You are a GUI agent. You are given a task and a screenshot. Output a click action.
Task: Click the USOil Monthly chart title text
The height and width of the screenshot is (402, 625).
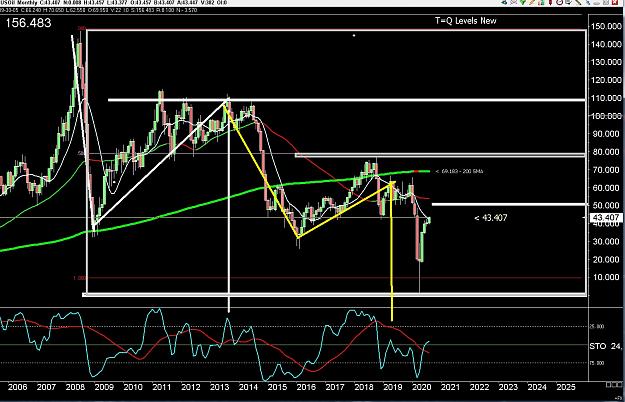pos(19,3)
